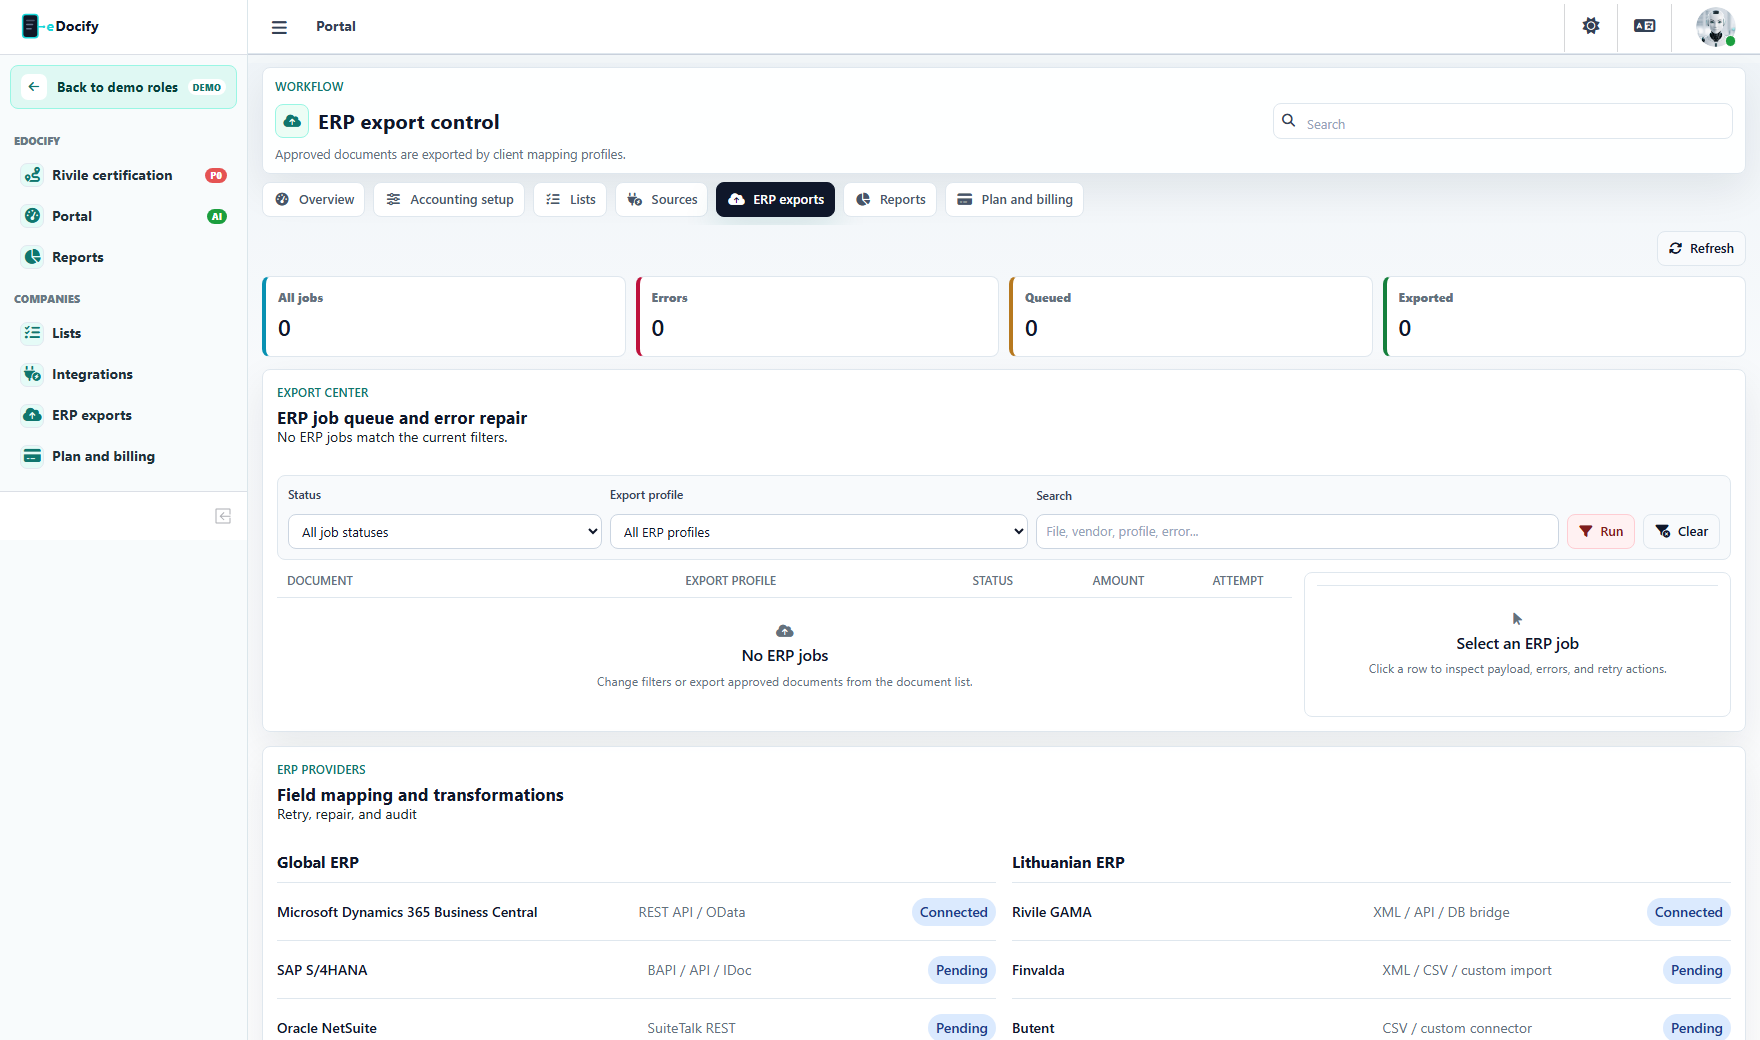Click the Oracle NetSuite provider name
The width and height of the screenshot is (1760, 1040).
click(327, 1028)
